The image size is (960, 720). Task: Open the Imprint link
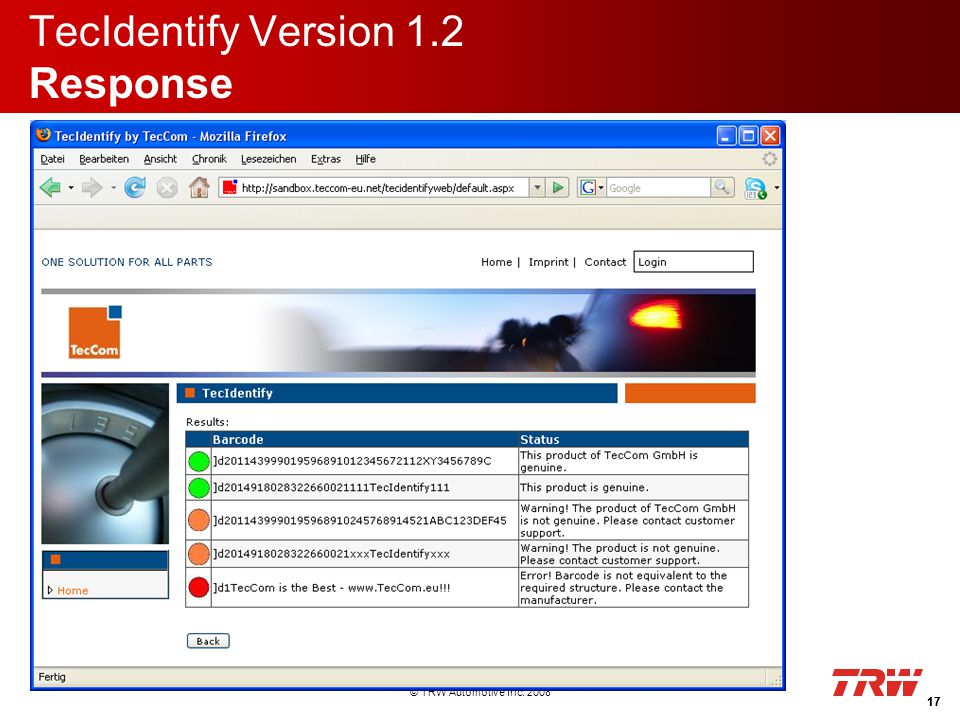pos(549,262)
